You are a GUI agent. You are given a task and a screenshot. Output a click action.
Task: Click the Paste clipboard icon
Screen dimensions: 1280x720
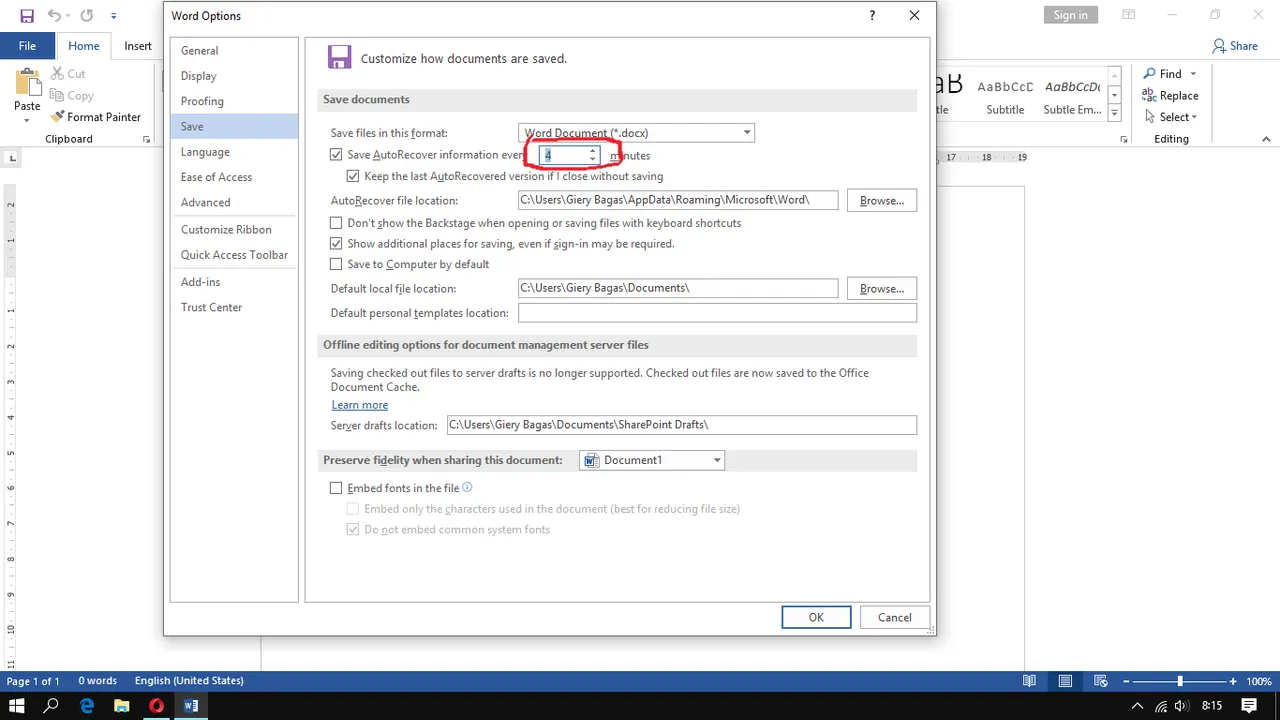(x=27, y=84)
